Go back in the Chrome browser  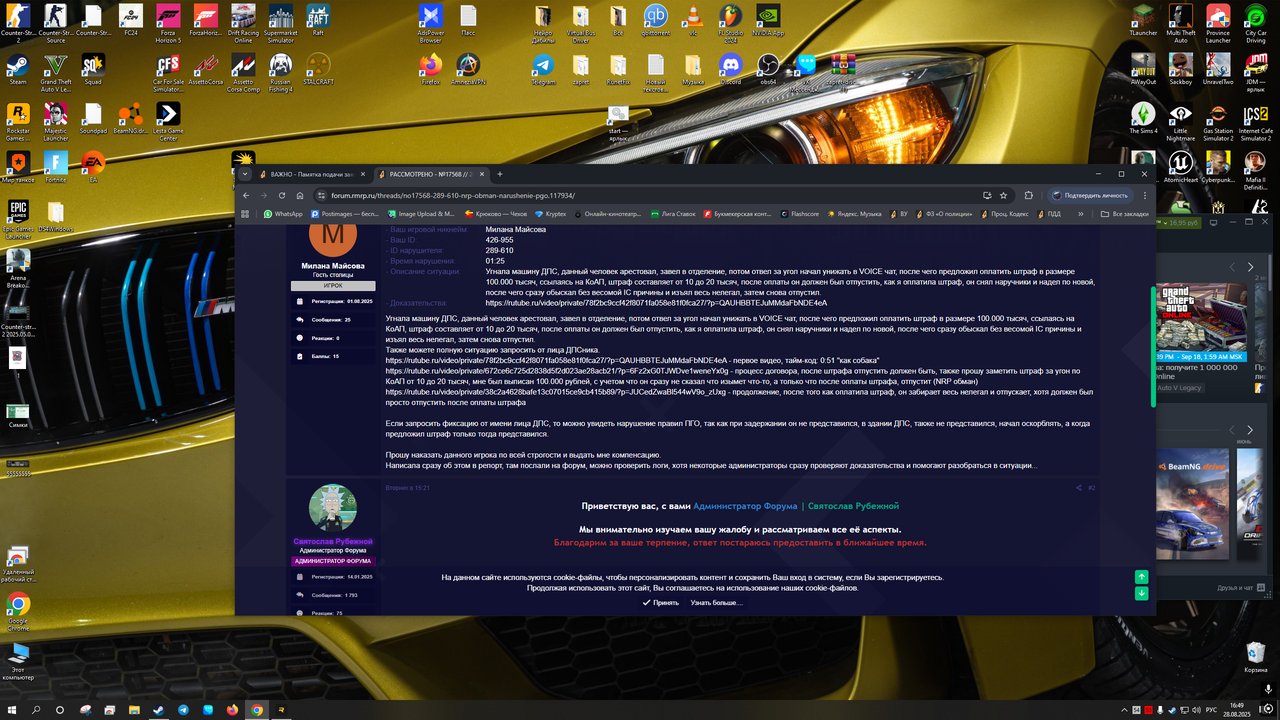pos(247,196)
